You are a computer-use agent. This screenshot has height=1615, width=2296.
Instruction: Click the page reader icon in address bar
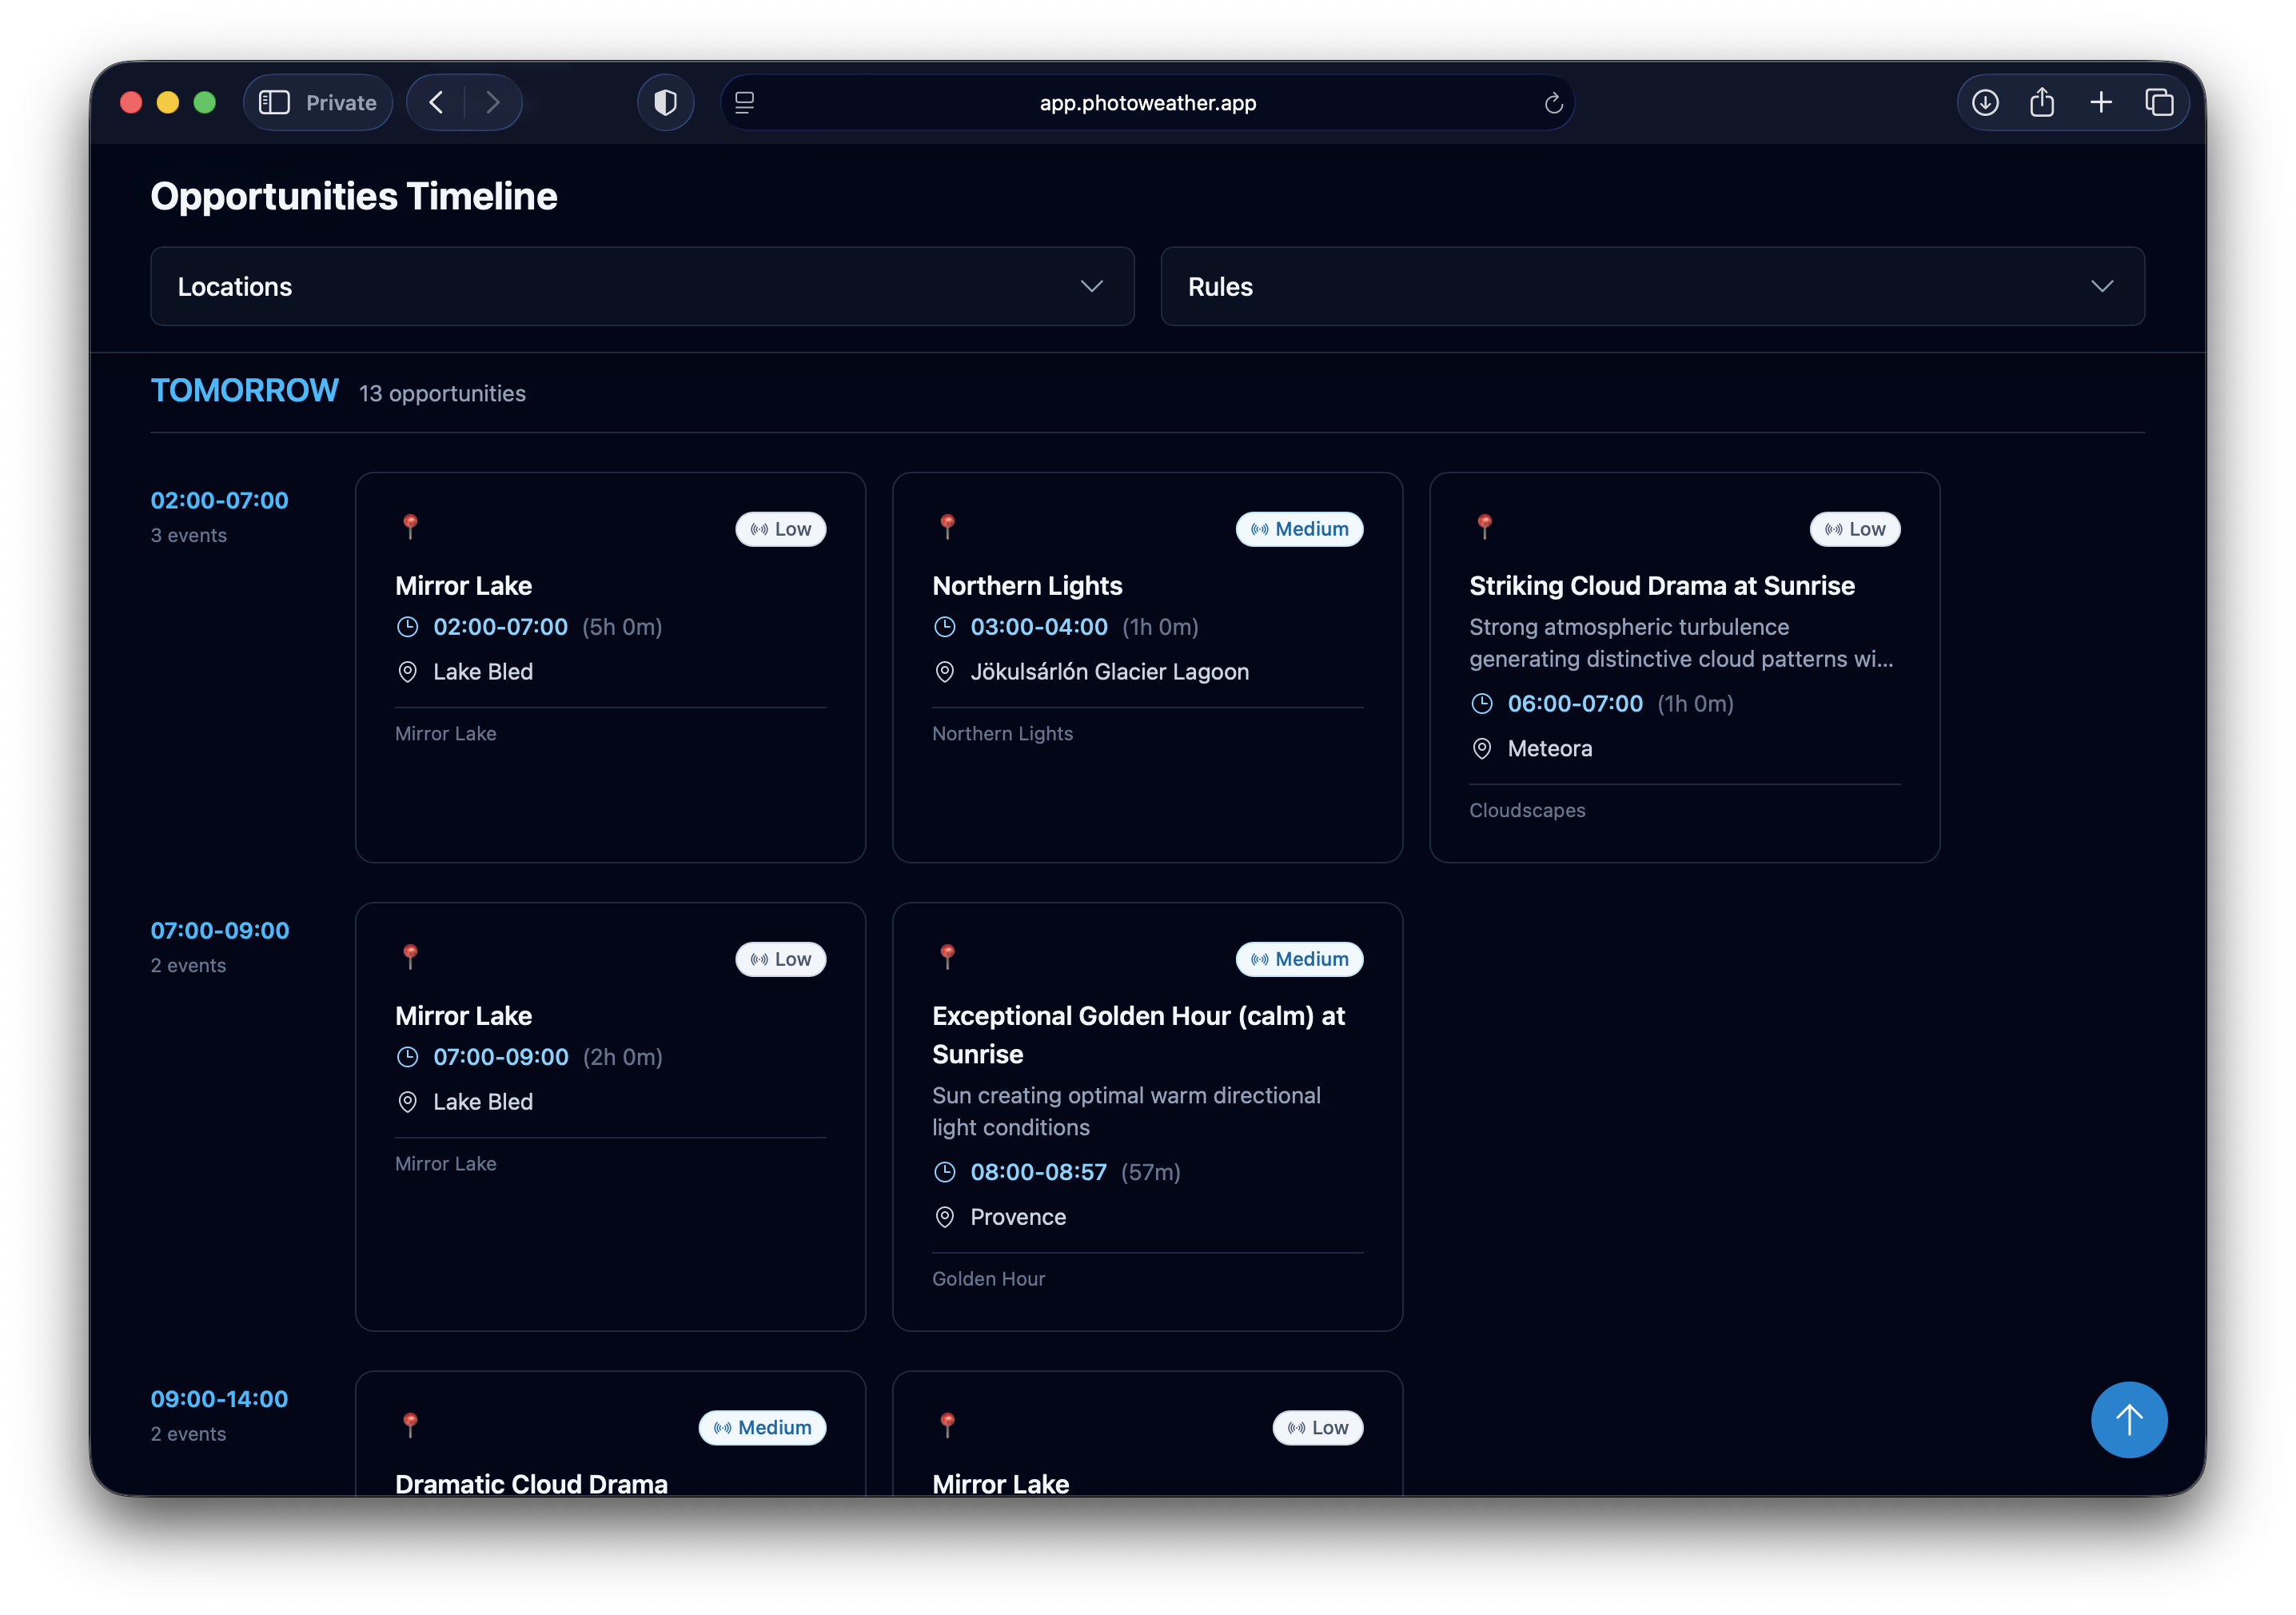pos(745,102)
